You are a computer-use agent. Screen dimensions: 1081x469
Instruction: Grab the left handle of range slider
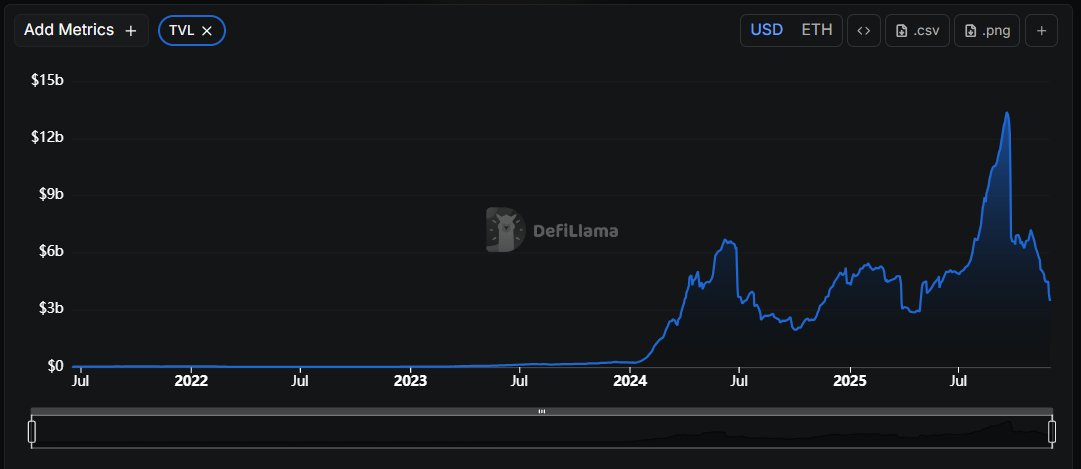31,432
